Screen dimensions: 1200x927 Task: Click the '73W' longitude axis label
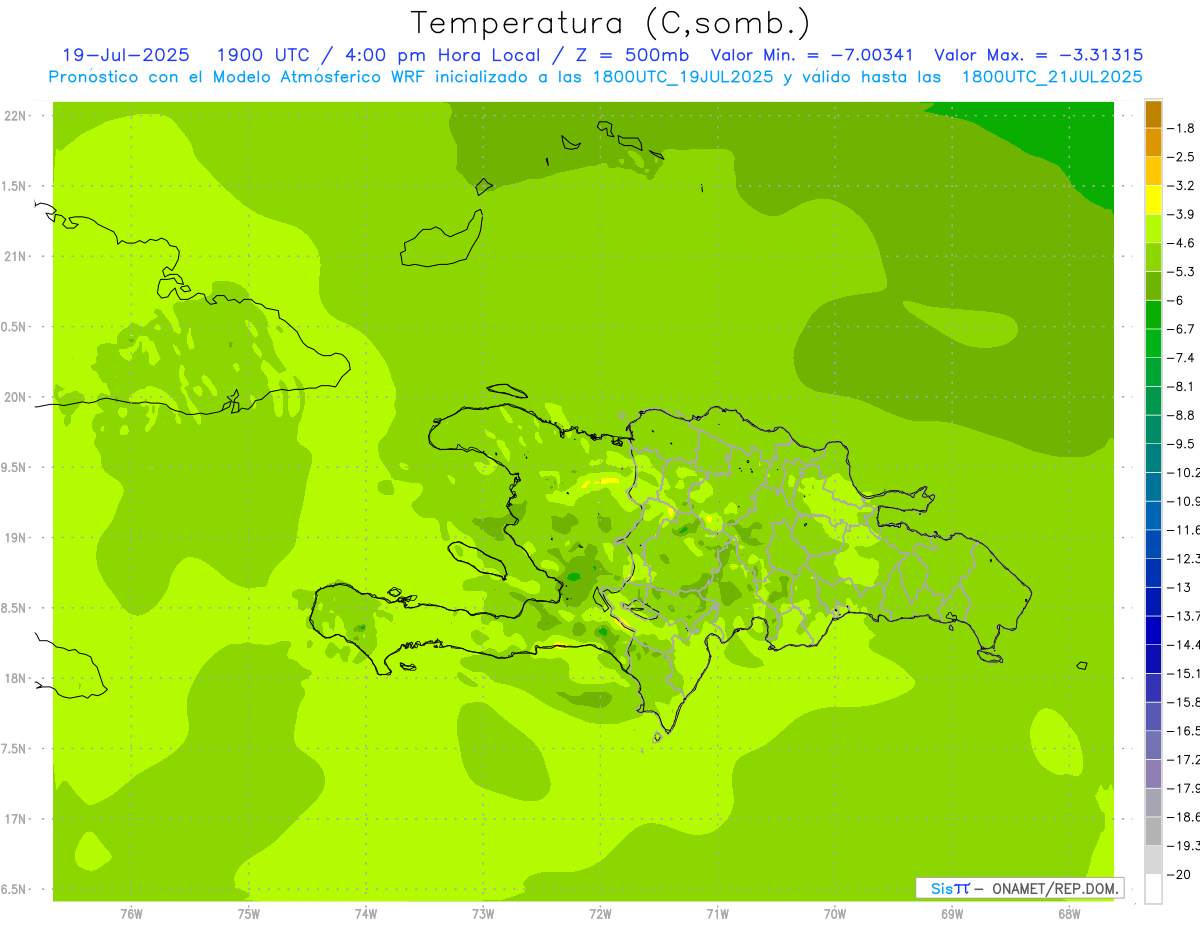(x=483, y=914)
